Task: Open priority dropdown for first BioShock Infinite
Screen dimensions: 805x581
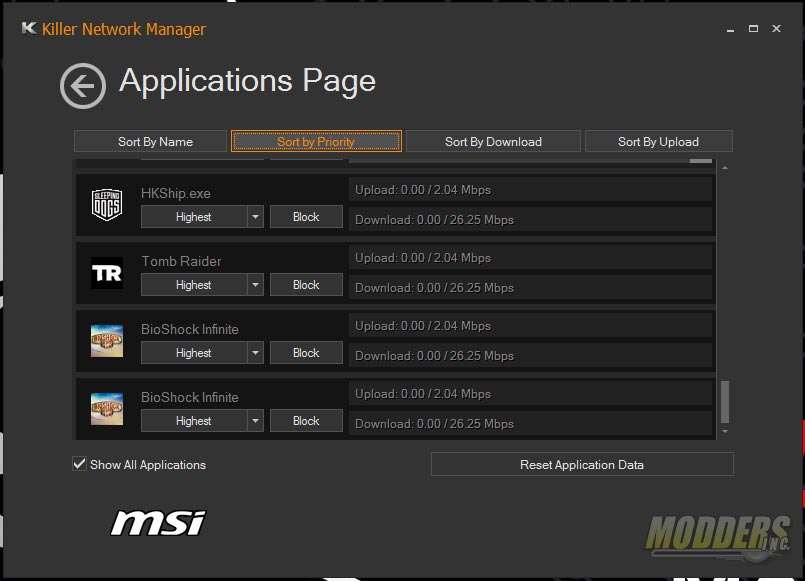Action: click(x=255, y=353)
